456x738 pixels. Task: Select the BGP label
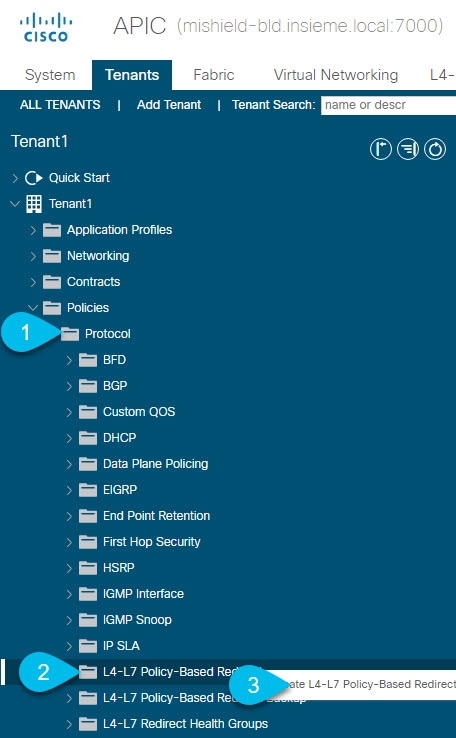115,386
